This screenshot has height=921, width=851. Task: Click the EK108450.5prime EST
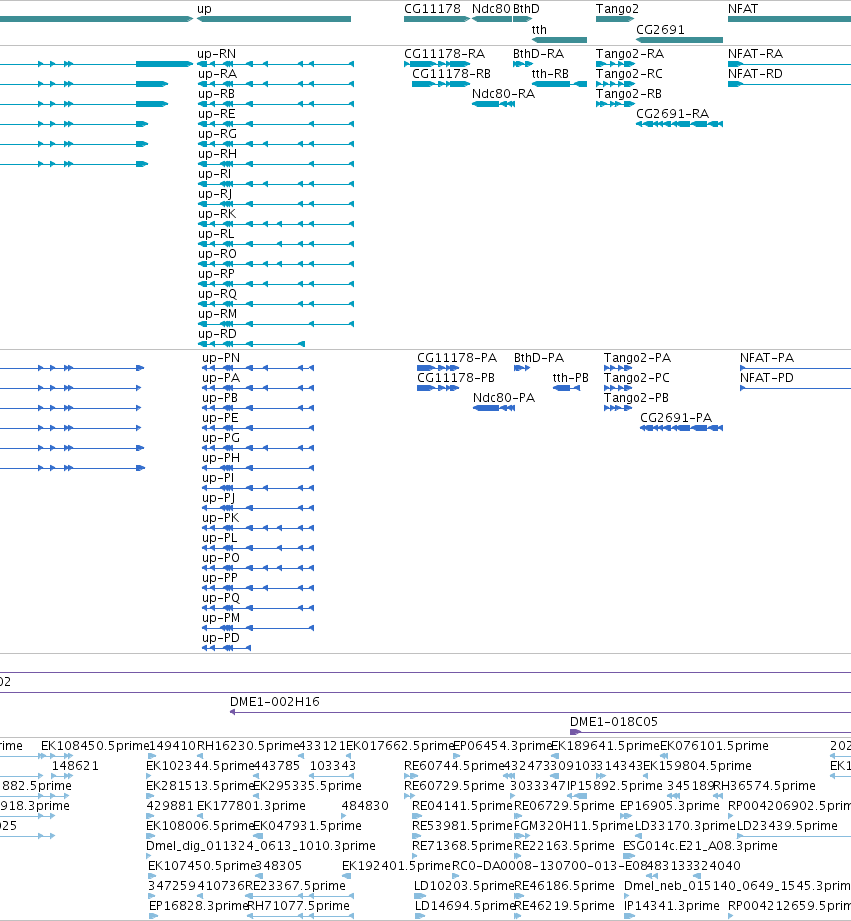pos(95,746)
